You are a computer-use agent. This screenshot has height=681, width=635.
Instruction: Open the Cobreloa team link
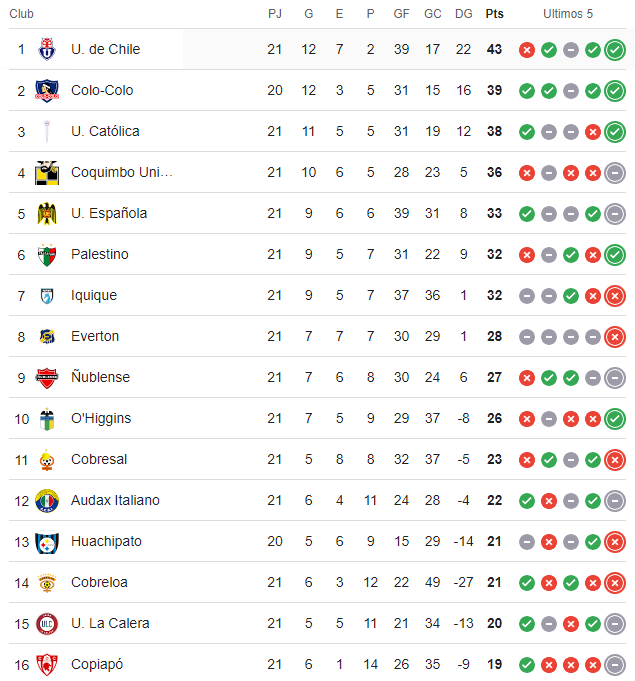[x=99, y=582]
